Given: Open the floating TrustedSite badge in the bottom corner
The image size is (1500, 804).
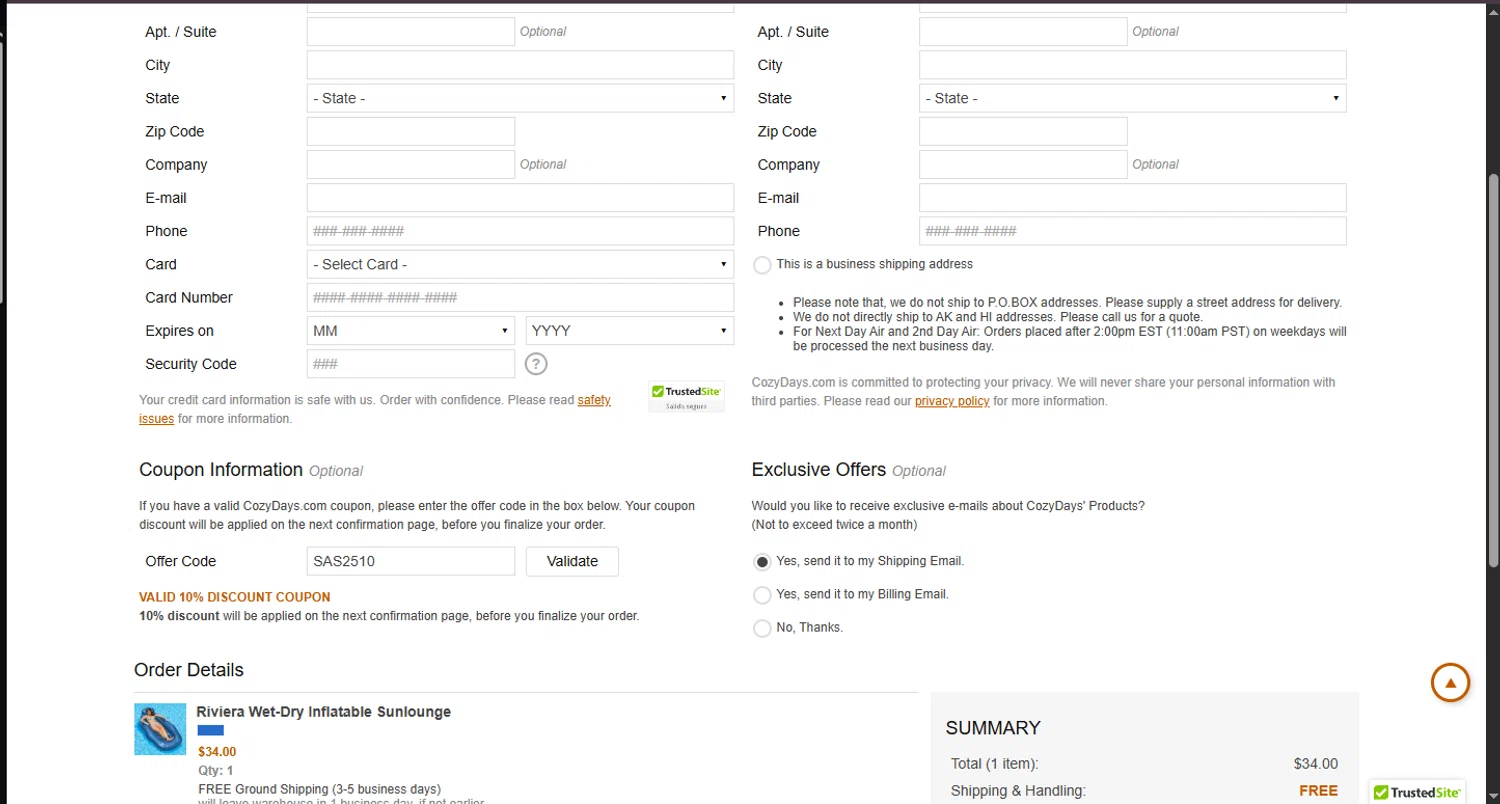Looking at the screenshot, I should click(1418, 792).
